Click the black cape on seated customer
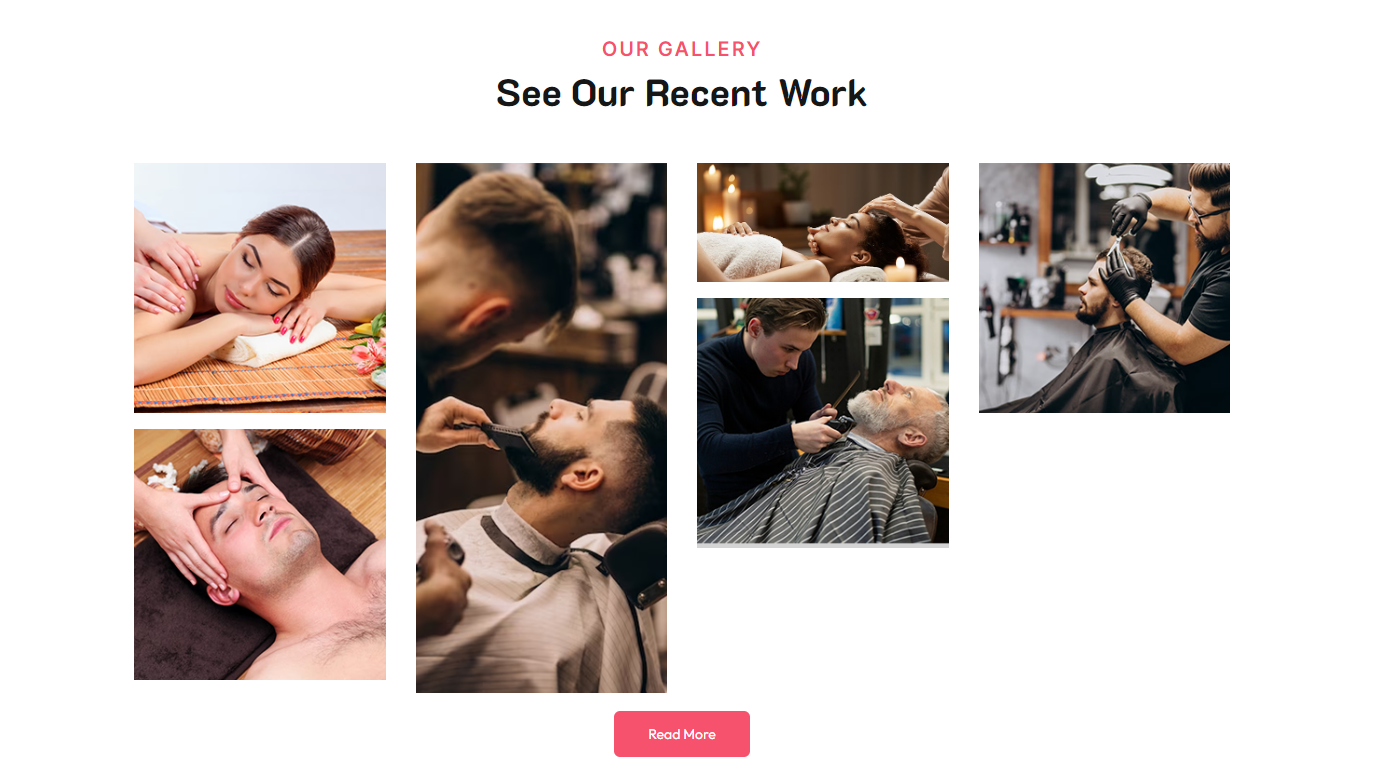The height and width of the screenshot is (766, 1379). (x=1080, y=370)
